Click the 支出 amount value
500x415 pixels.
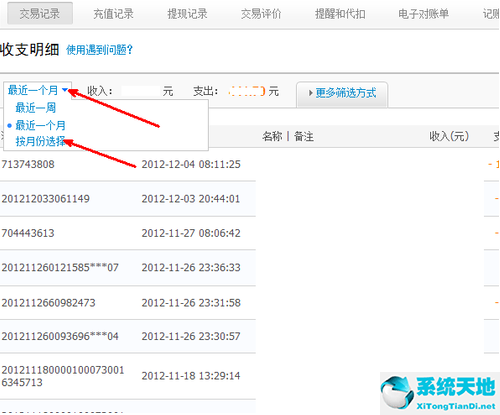247,91
